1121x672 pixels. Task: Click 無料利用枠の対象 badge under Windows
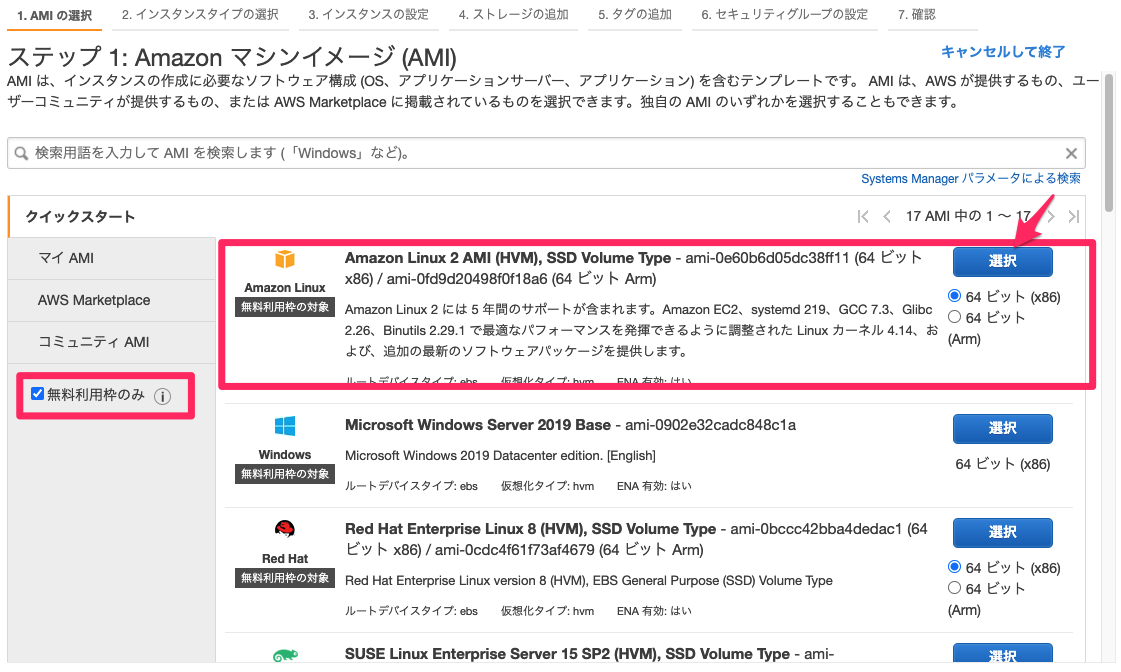285,474
